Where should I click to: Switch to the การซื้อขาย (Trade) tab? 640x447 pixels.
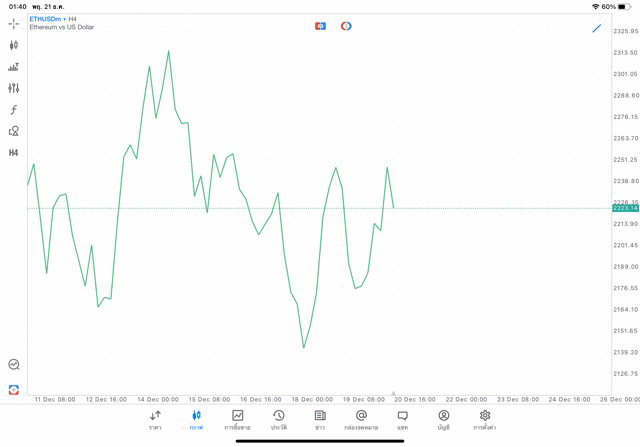(238, 420)
